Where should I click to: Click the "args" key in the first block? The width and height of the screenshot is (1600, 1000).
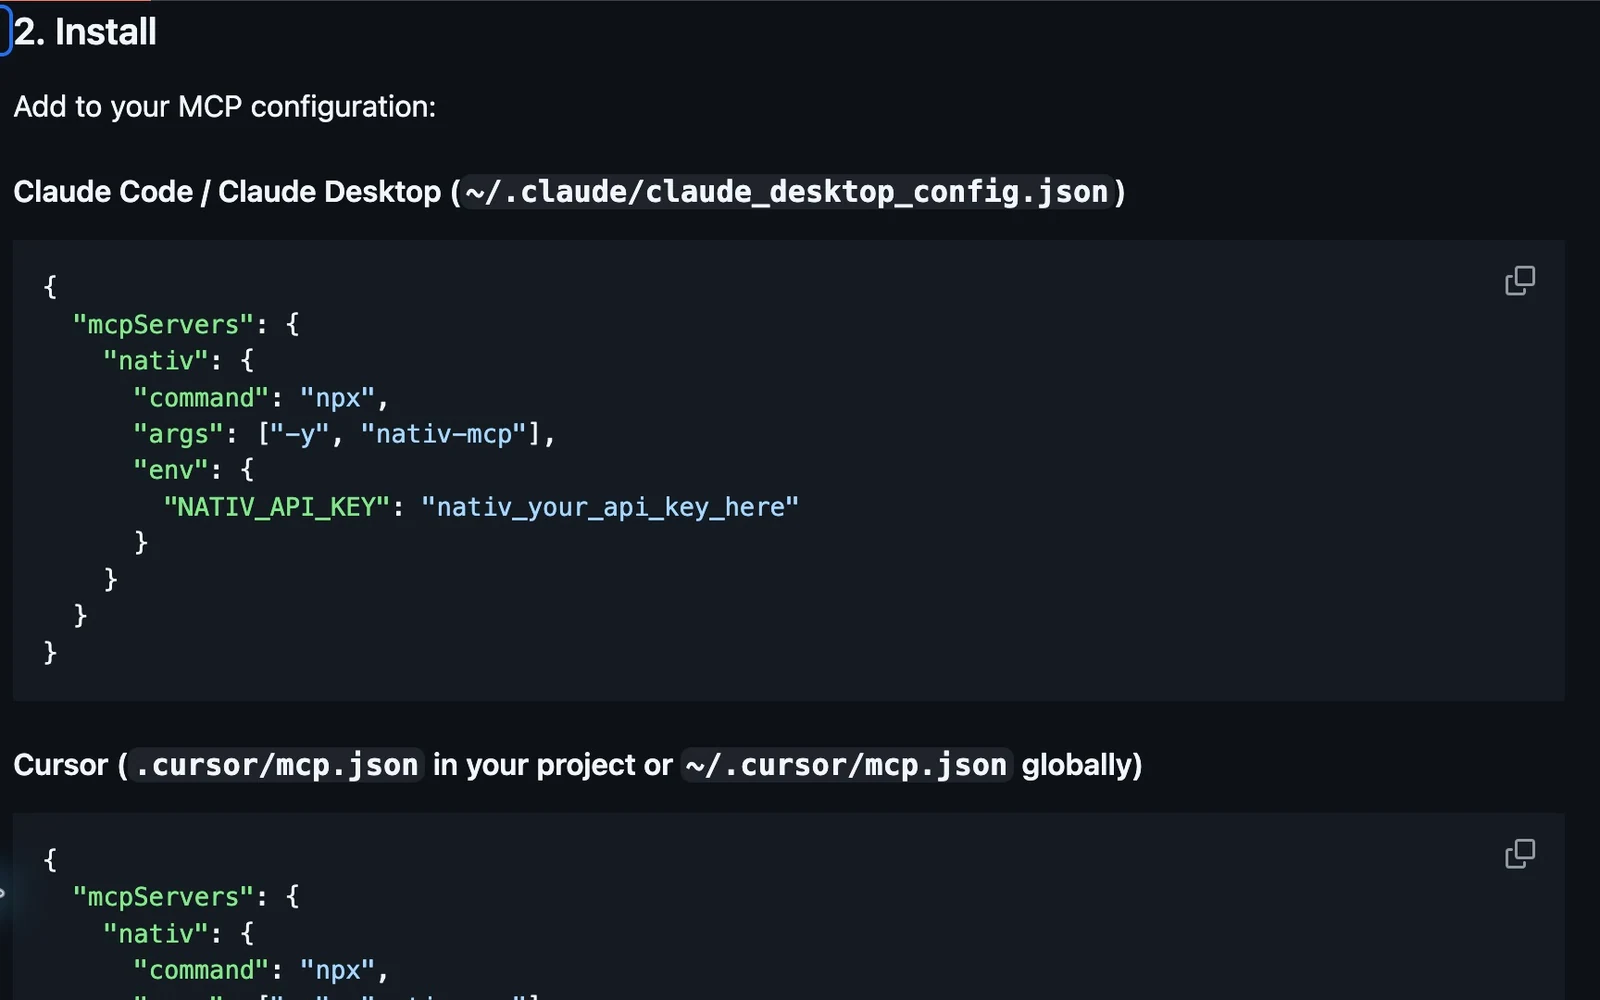coord(178,434)
